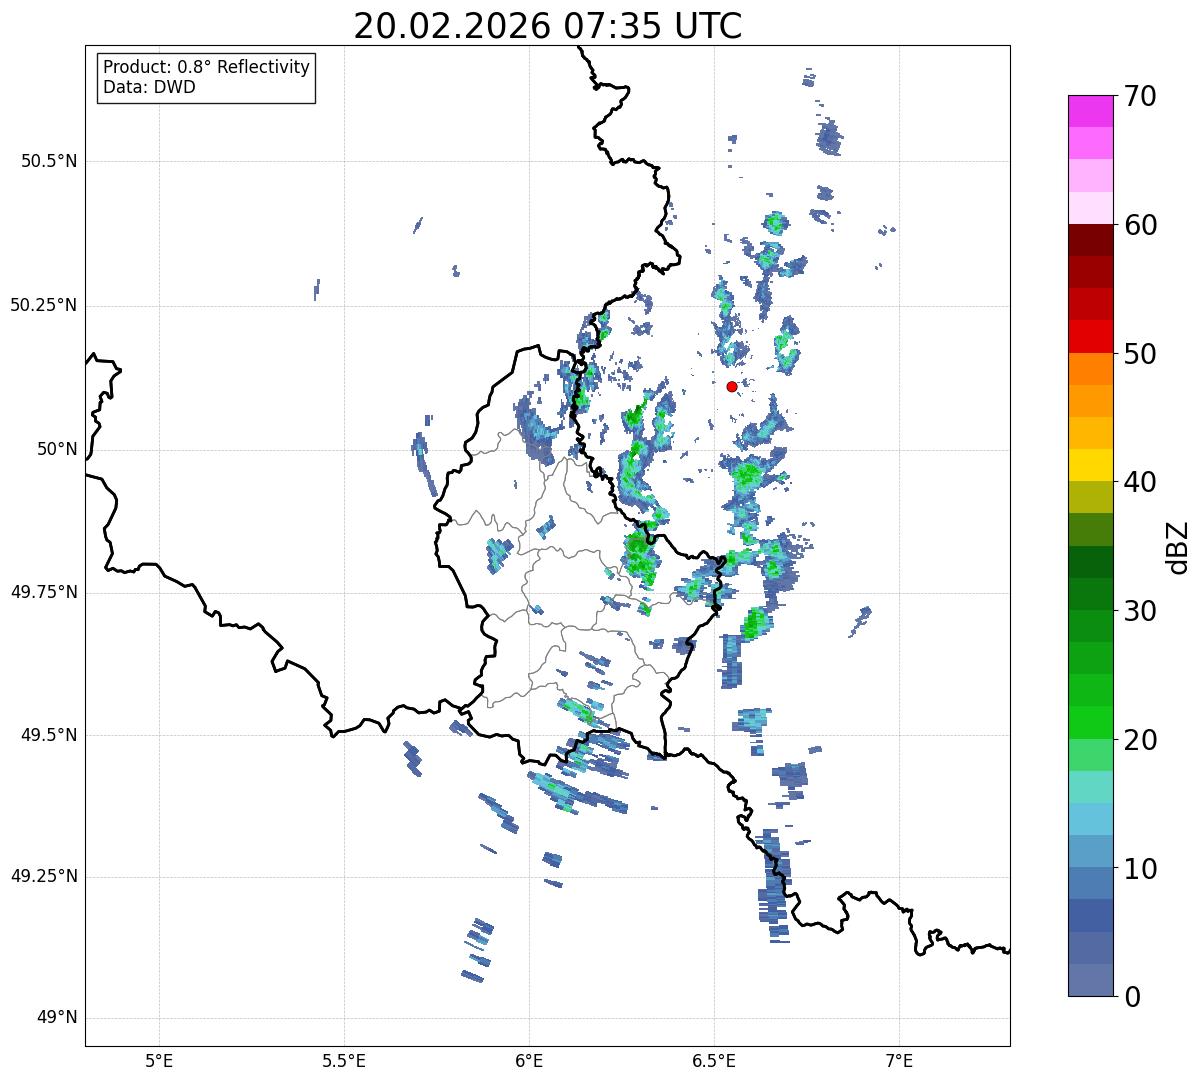
Task: Click the colorbar tick label 40
Action: click(1140, 482)
